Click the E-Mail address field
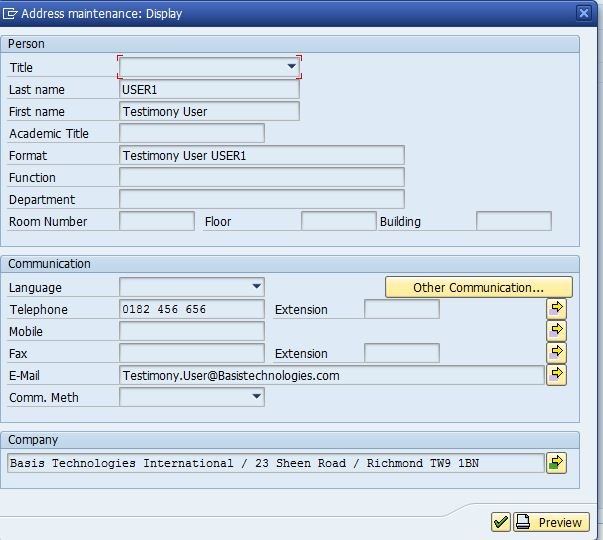 (331, 375)
